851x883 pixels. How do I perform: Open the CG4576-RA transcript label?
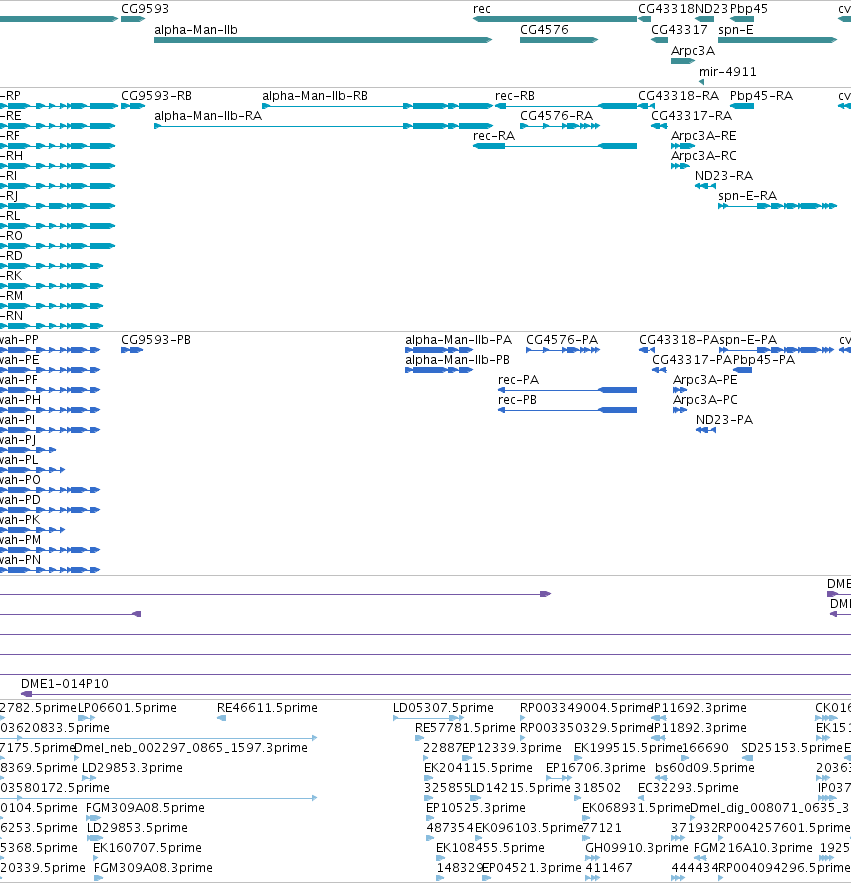pos(556,115)
